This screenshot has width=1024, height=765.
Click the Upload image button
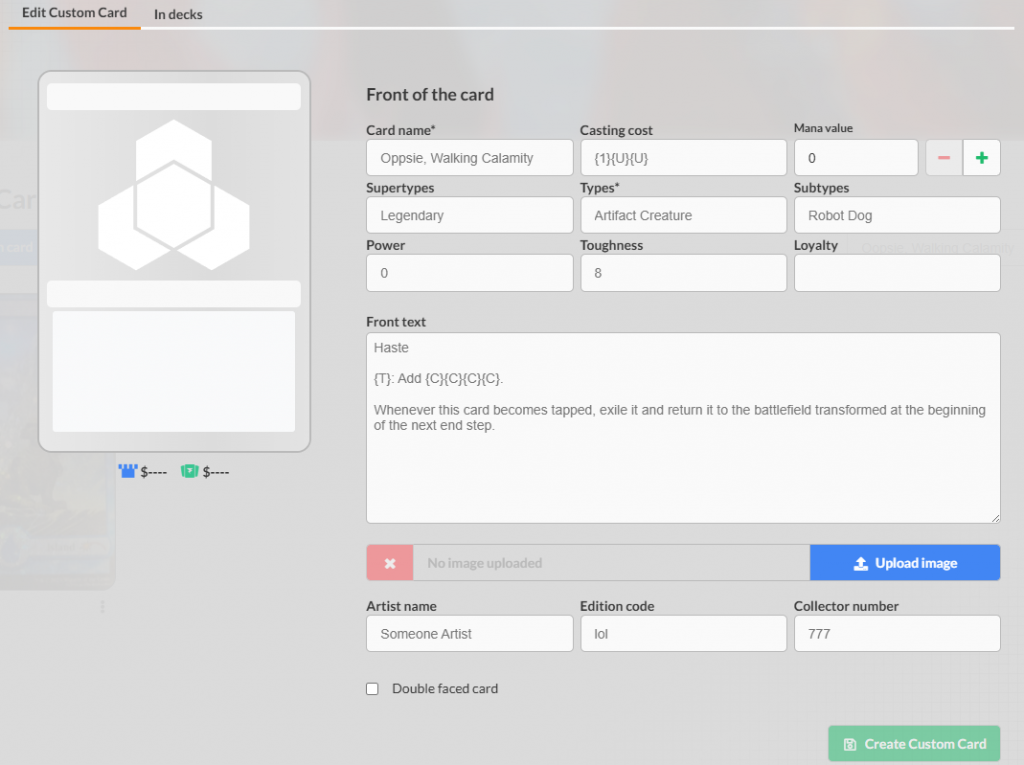pos(905,562)
